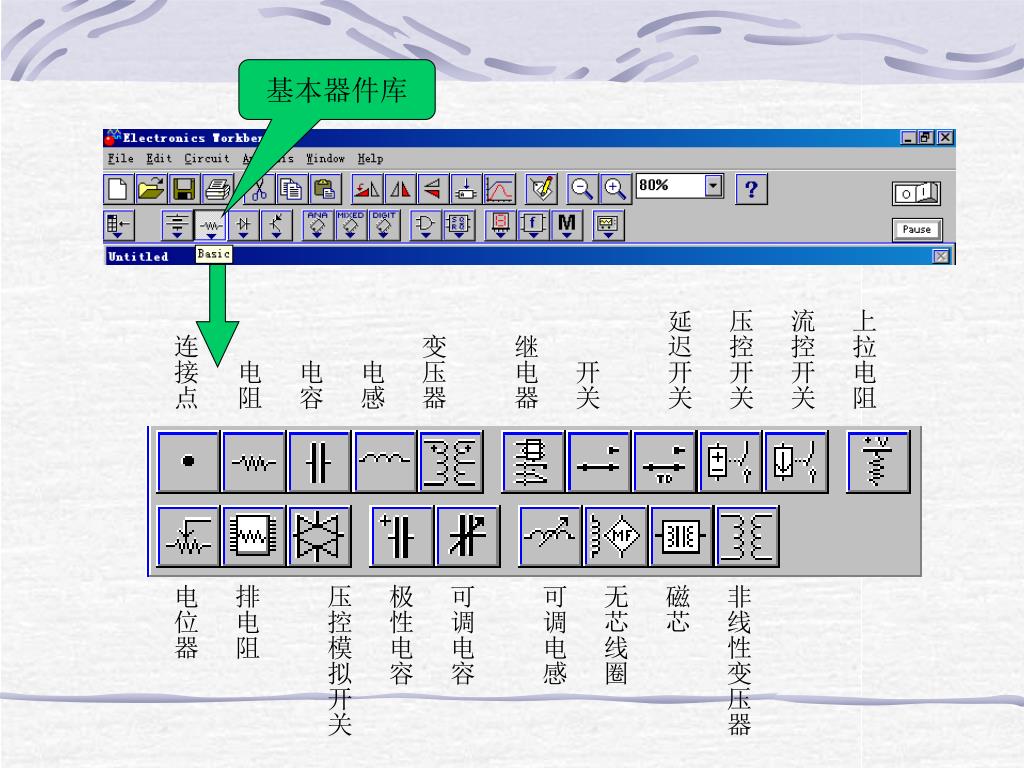Open a circuit file with folder icon
Screen dimensions: 1024x768
point(152,189)
